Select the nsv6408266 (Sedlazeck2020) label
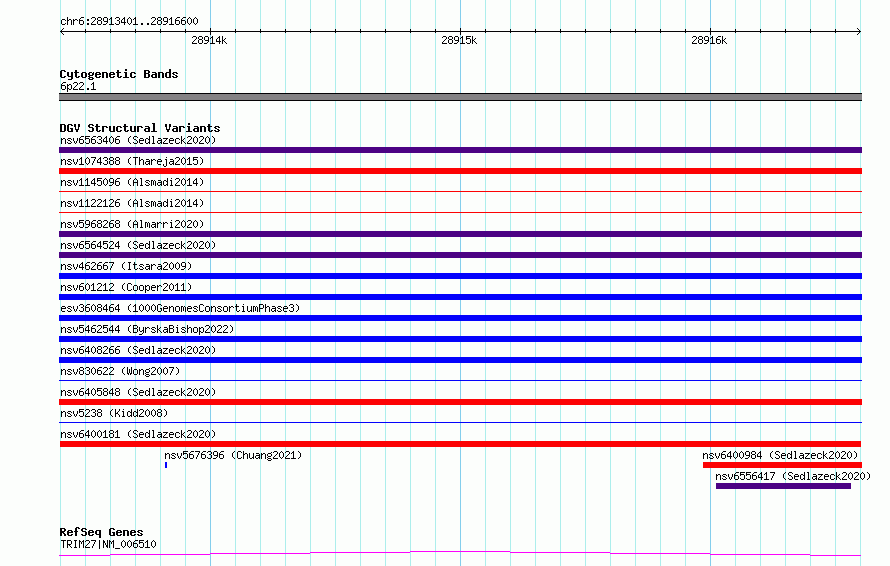Image resolution: width=890 pixels, height=566 pixels. coord(138,350)
